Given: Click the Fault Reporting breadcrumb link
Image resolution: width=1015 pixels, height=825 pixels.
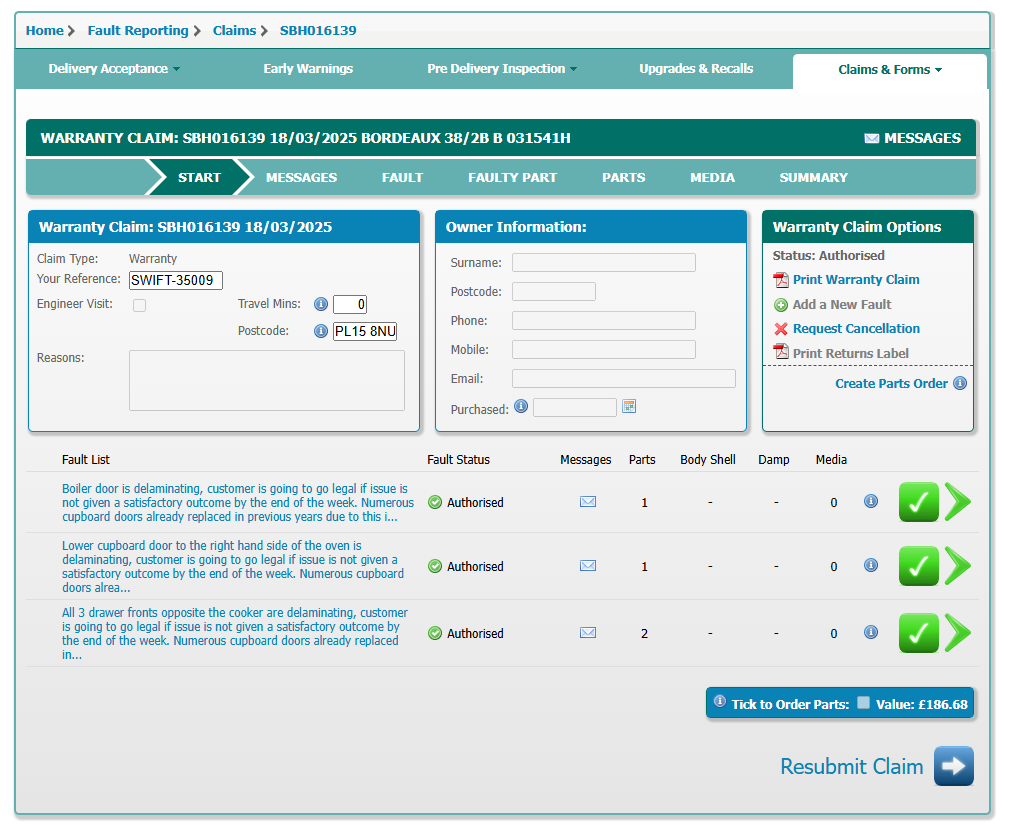Looking at the screenshot, I should click(138, 30).
